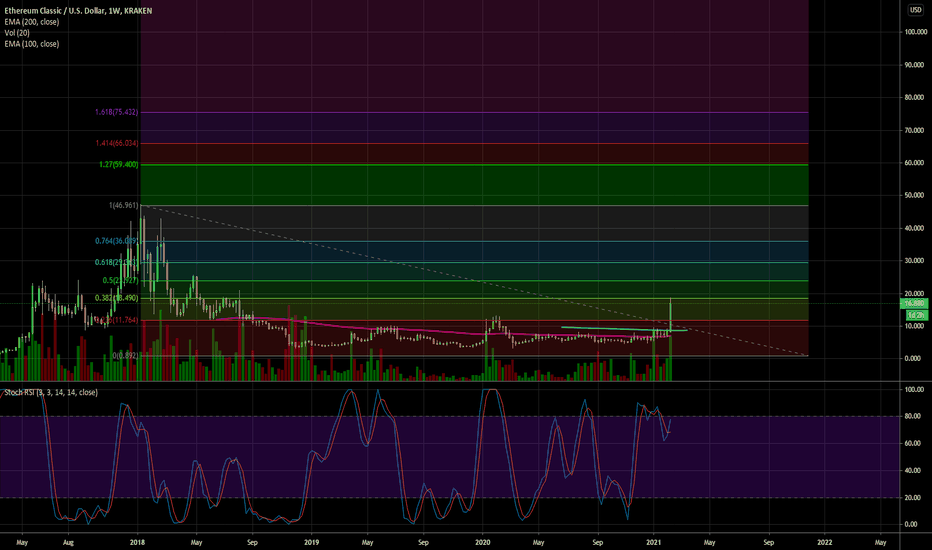Select the 0.764 Fibonacci level label
This screenshot has height=550, width=932.
click(116, 241)
